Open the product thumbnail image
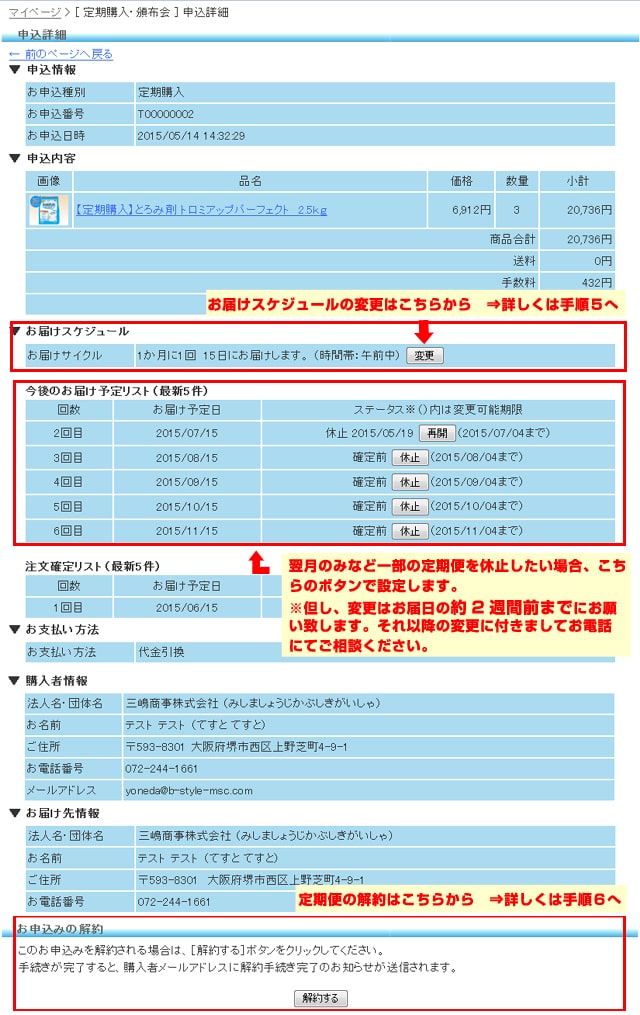Screen dimensions: 640x1015 click(49, 210)
